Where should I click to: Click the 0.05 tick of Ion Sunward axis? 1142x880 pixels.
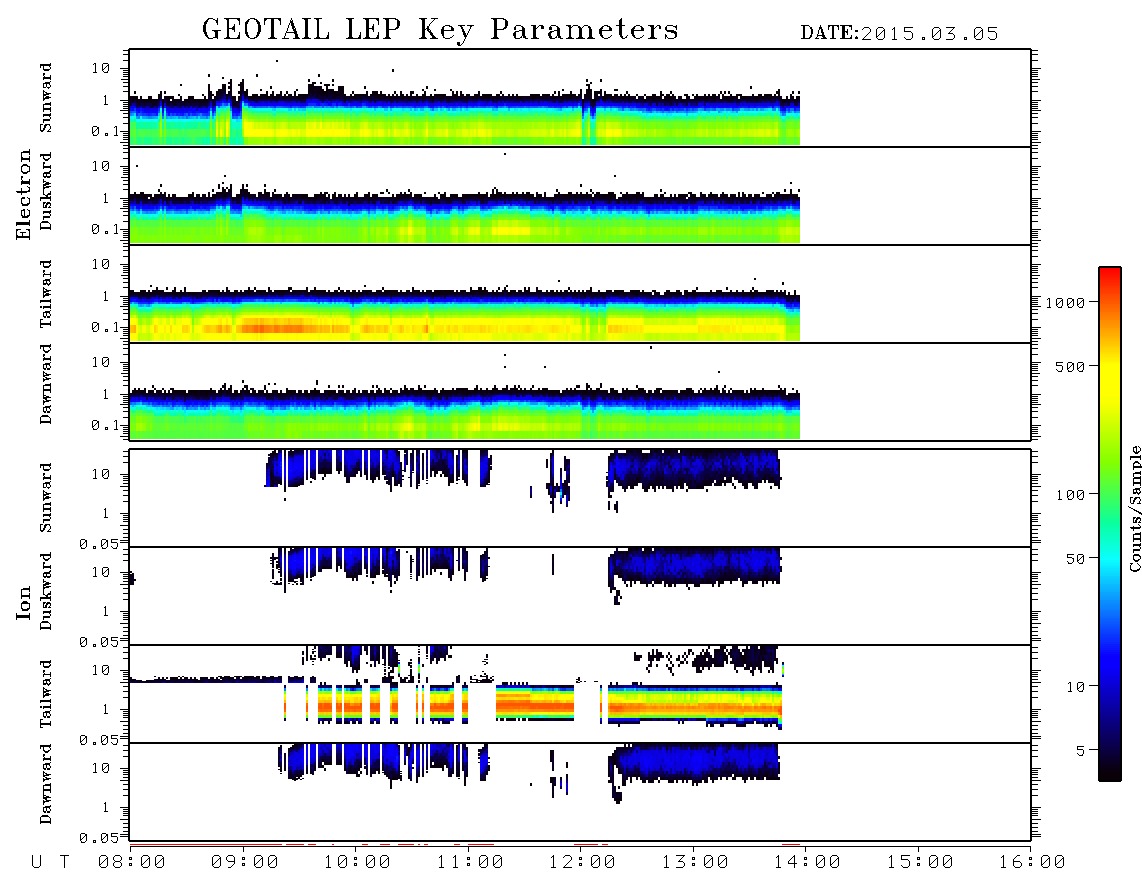99,544
